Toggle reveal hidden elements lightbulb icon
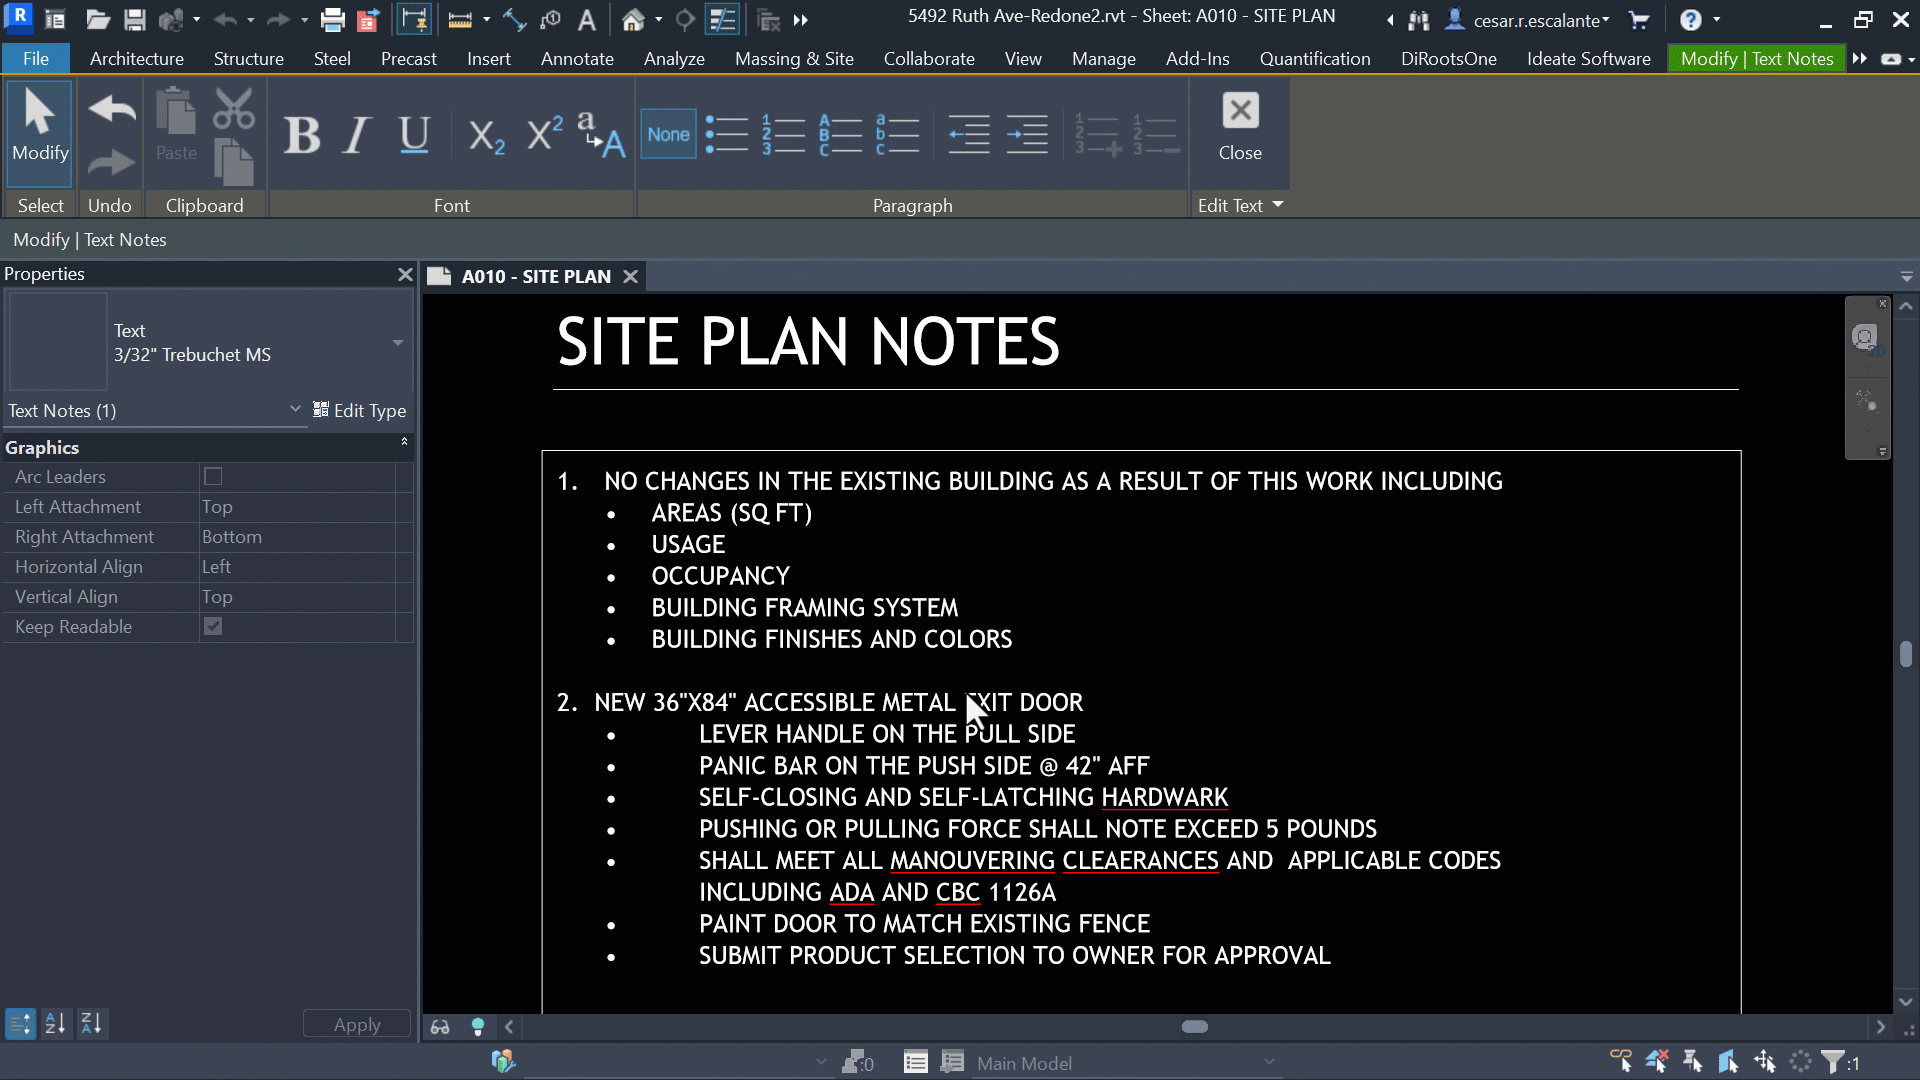This screenshot has height=1080, width=1920. click(x=478, y=1027)
